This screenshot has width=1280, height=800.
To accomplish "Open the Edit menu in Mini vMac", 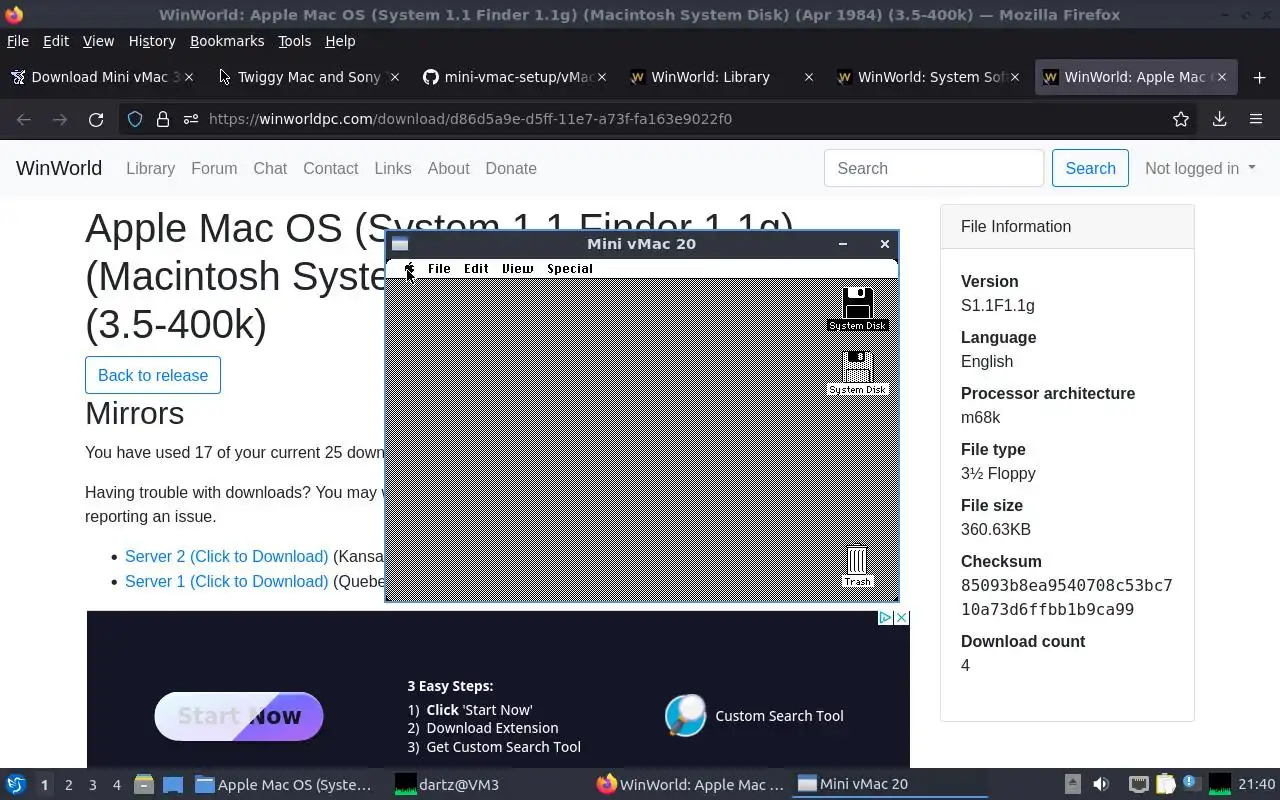I will tap(476, 268).
